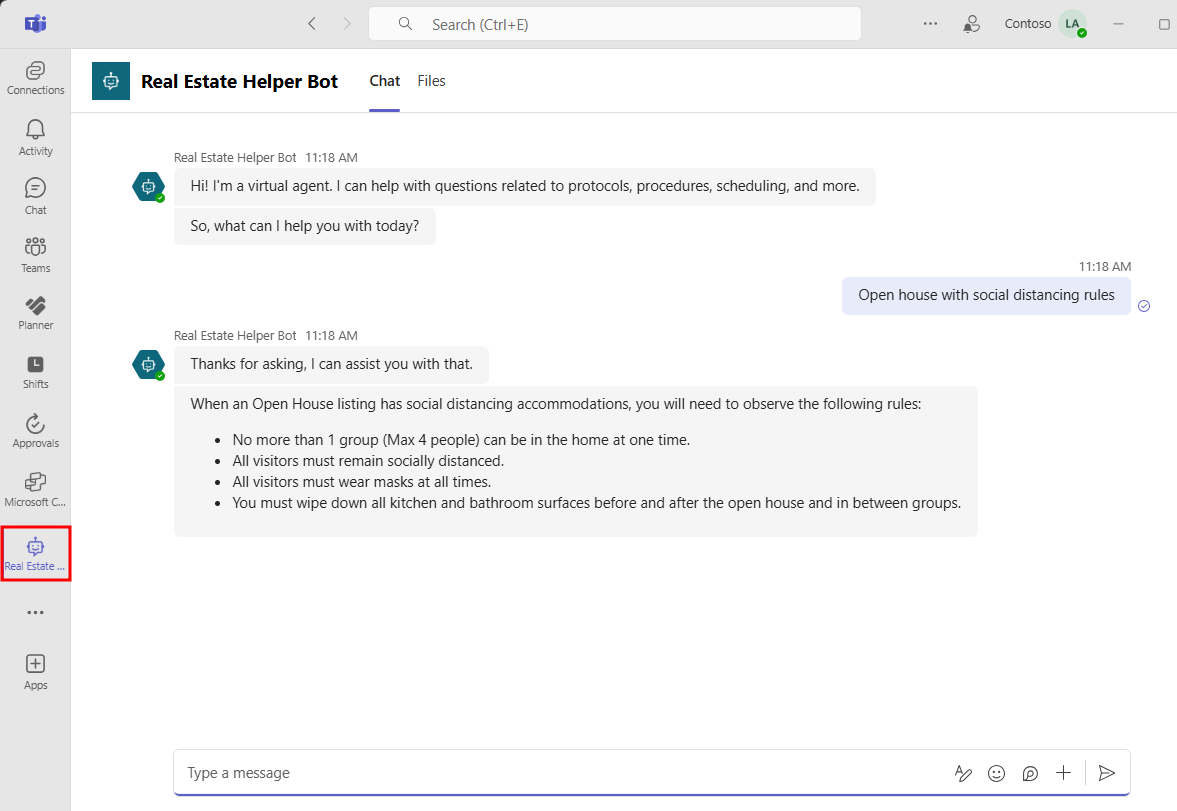Click the emoji picker icon
1177x811 pixels.
(x=996, y=773)
